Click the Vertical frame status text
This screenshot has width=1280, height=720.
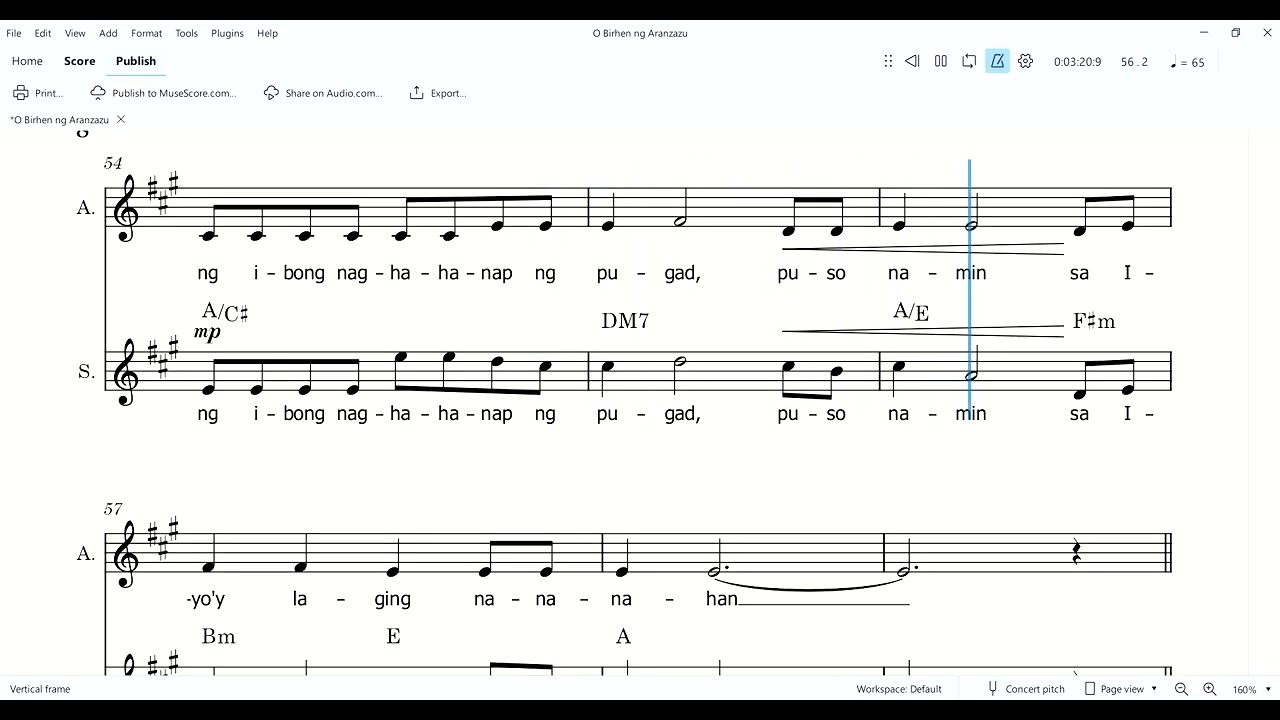(x=40, y=689)
